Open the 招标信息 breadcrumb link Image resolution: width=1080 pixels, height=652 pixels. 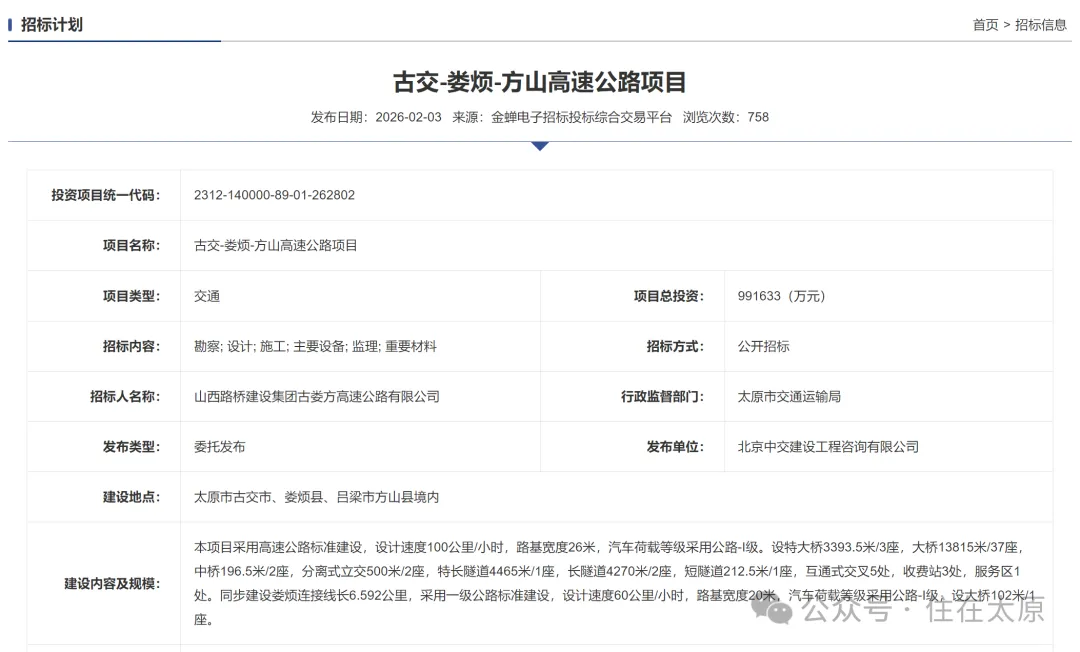tap(1040, 25)
